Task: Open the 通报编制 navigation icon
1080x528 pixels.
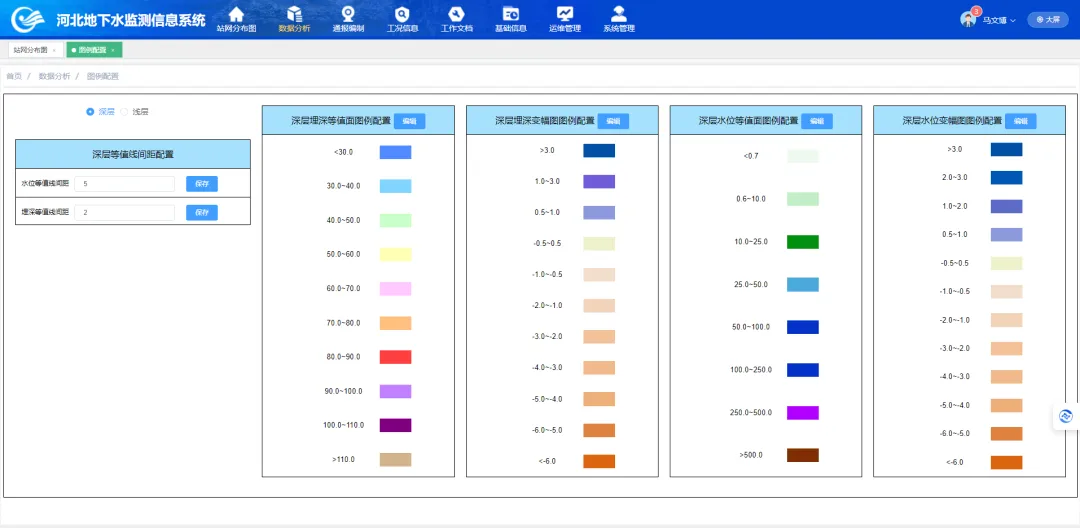Action: pos(348,14)
